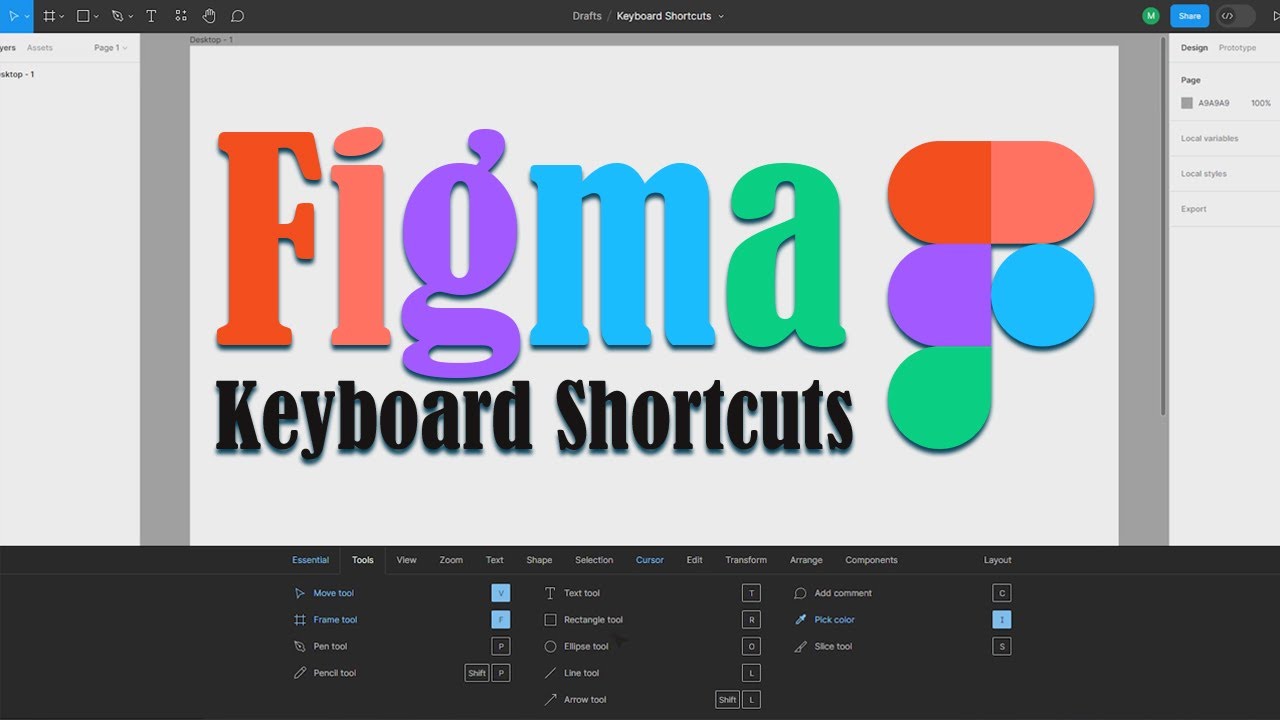Switch to the Assets tab
Screen dimensions: 1280x720
click(x=40, y=48)
